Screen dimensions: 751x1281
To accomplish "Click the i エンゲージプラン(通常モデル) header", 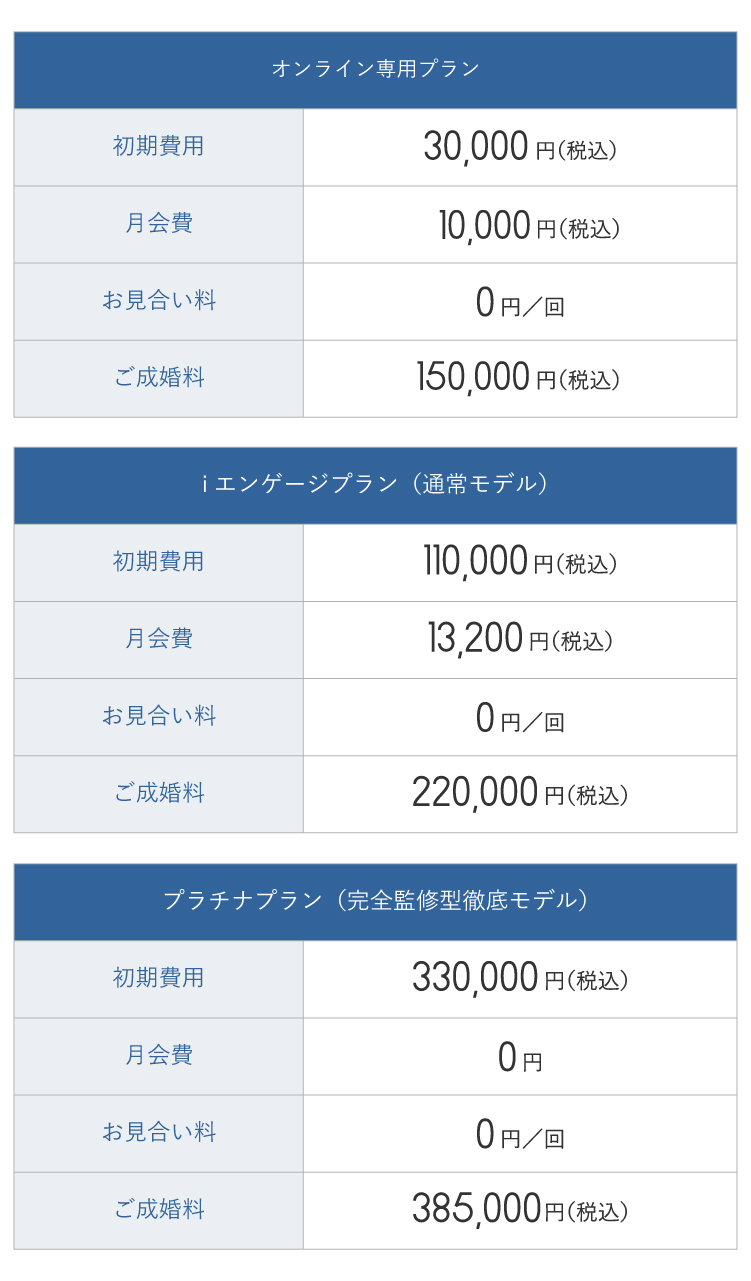I will coord(375,485).
